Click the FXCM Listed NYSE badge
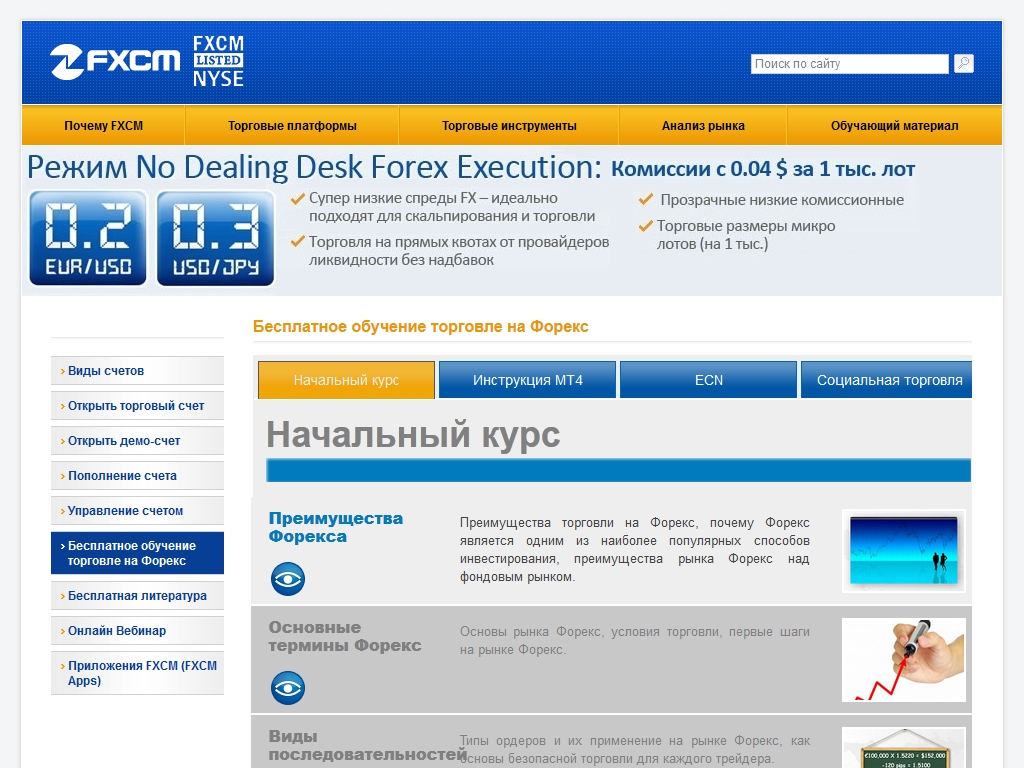 218,62
